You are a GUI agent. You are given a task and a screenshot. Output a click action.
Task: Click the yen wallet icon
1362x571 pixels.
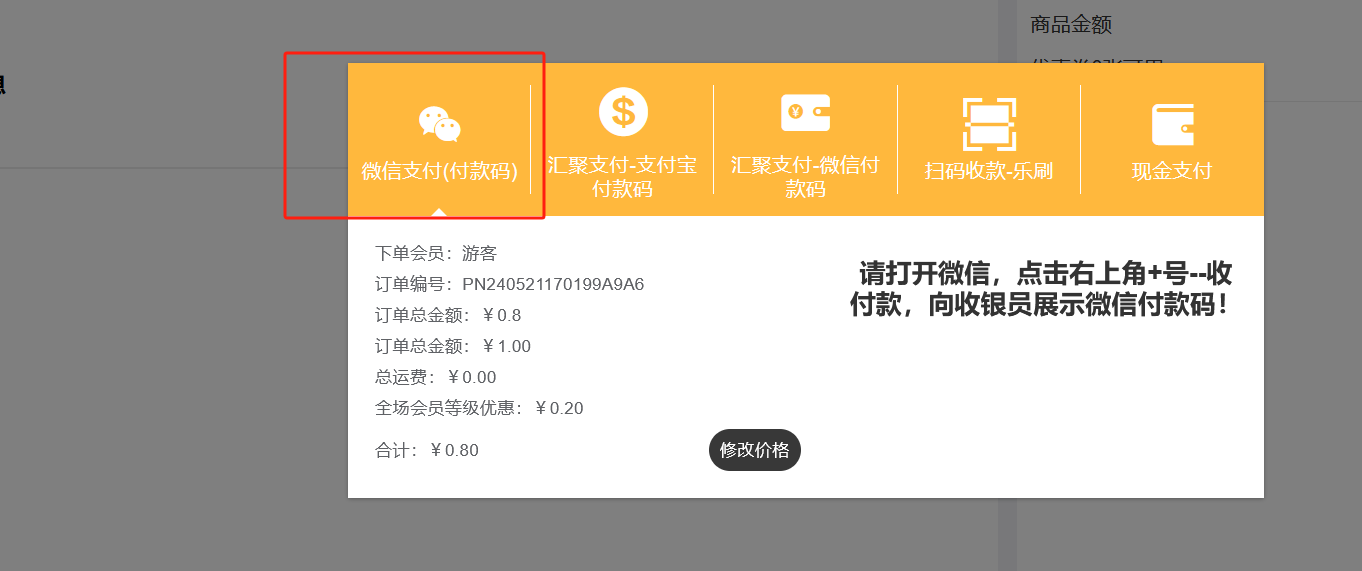point(805,112)
